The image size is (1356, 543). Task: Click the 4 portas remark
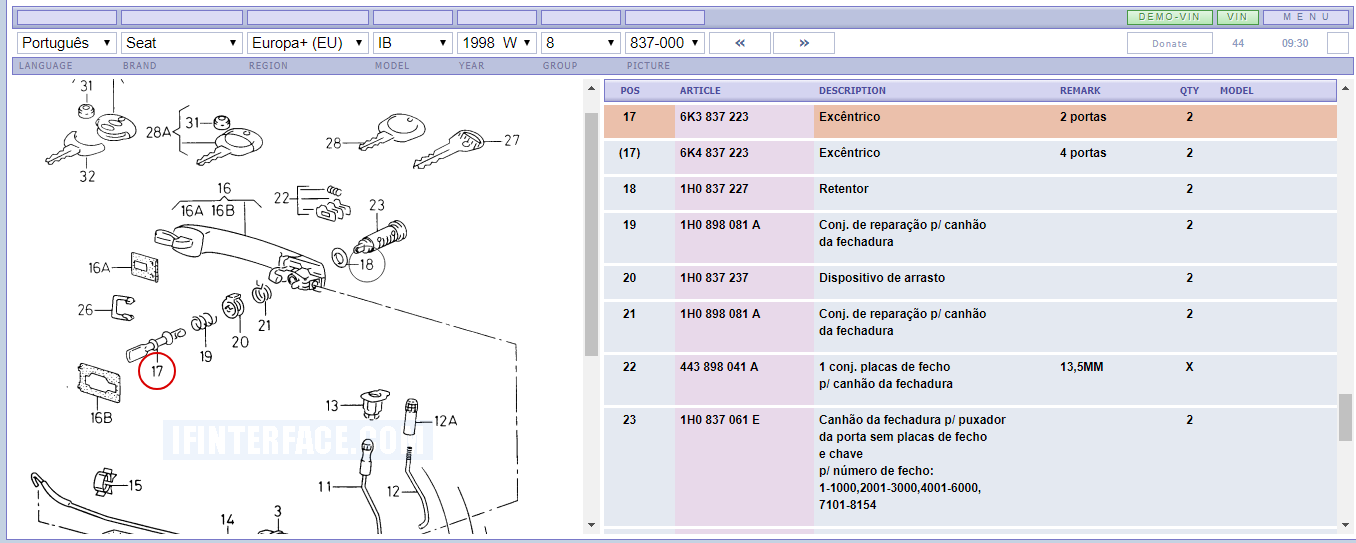(x=1083, y=153)
